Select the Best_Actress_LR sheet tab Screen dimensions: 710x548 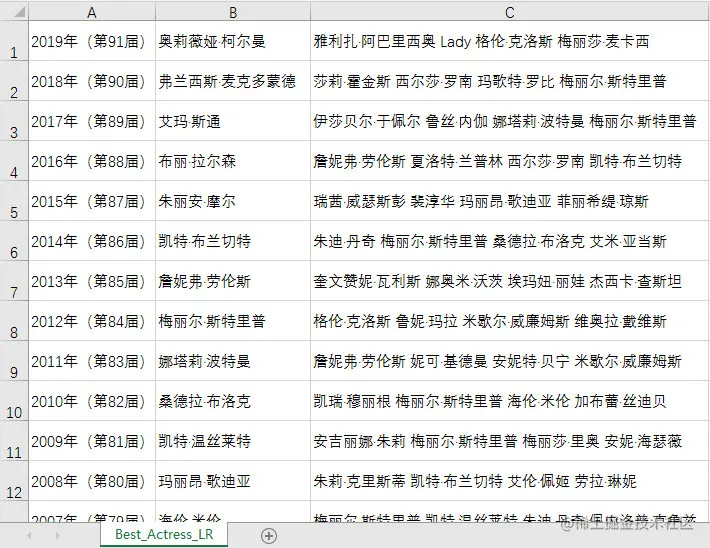coord(164,534)
